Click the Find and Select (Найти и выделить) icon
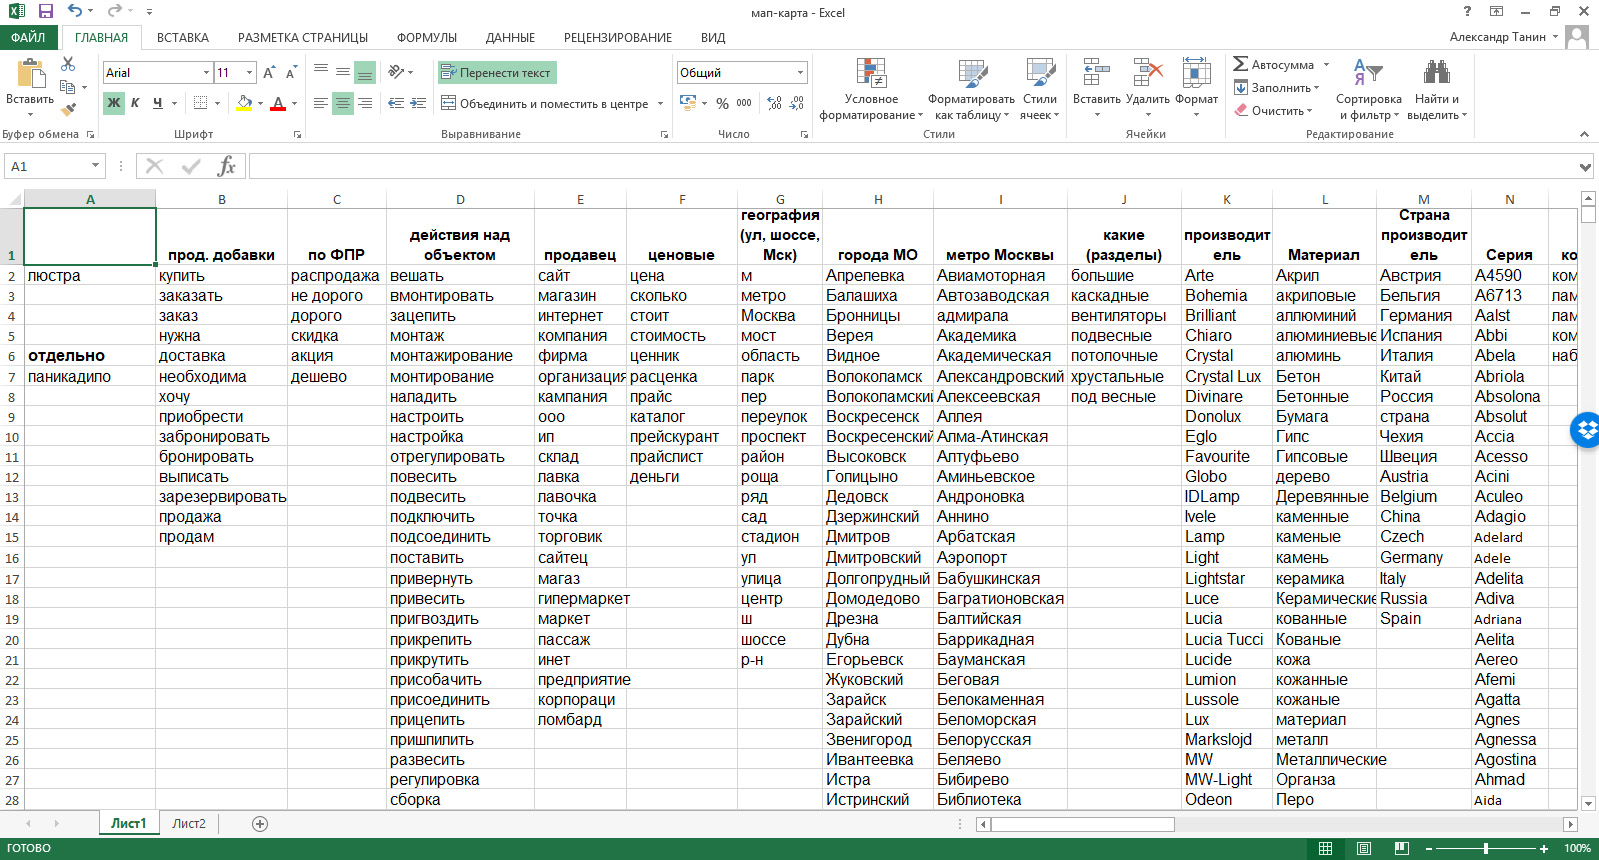 (1436, 89)
